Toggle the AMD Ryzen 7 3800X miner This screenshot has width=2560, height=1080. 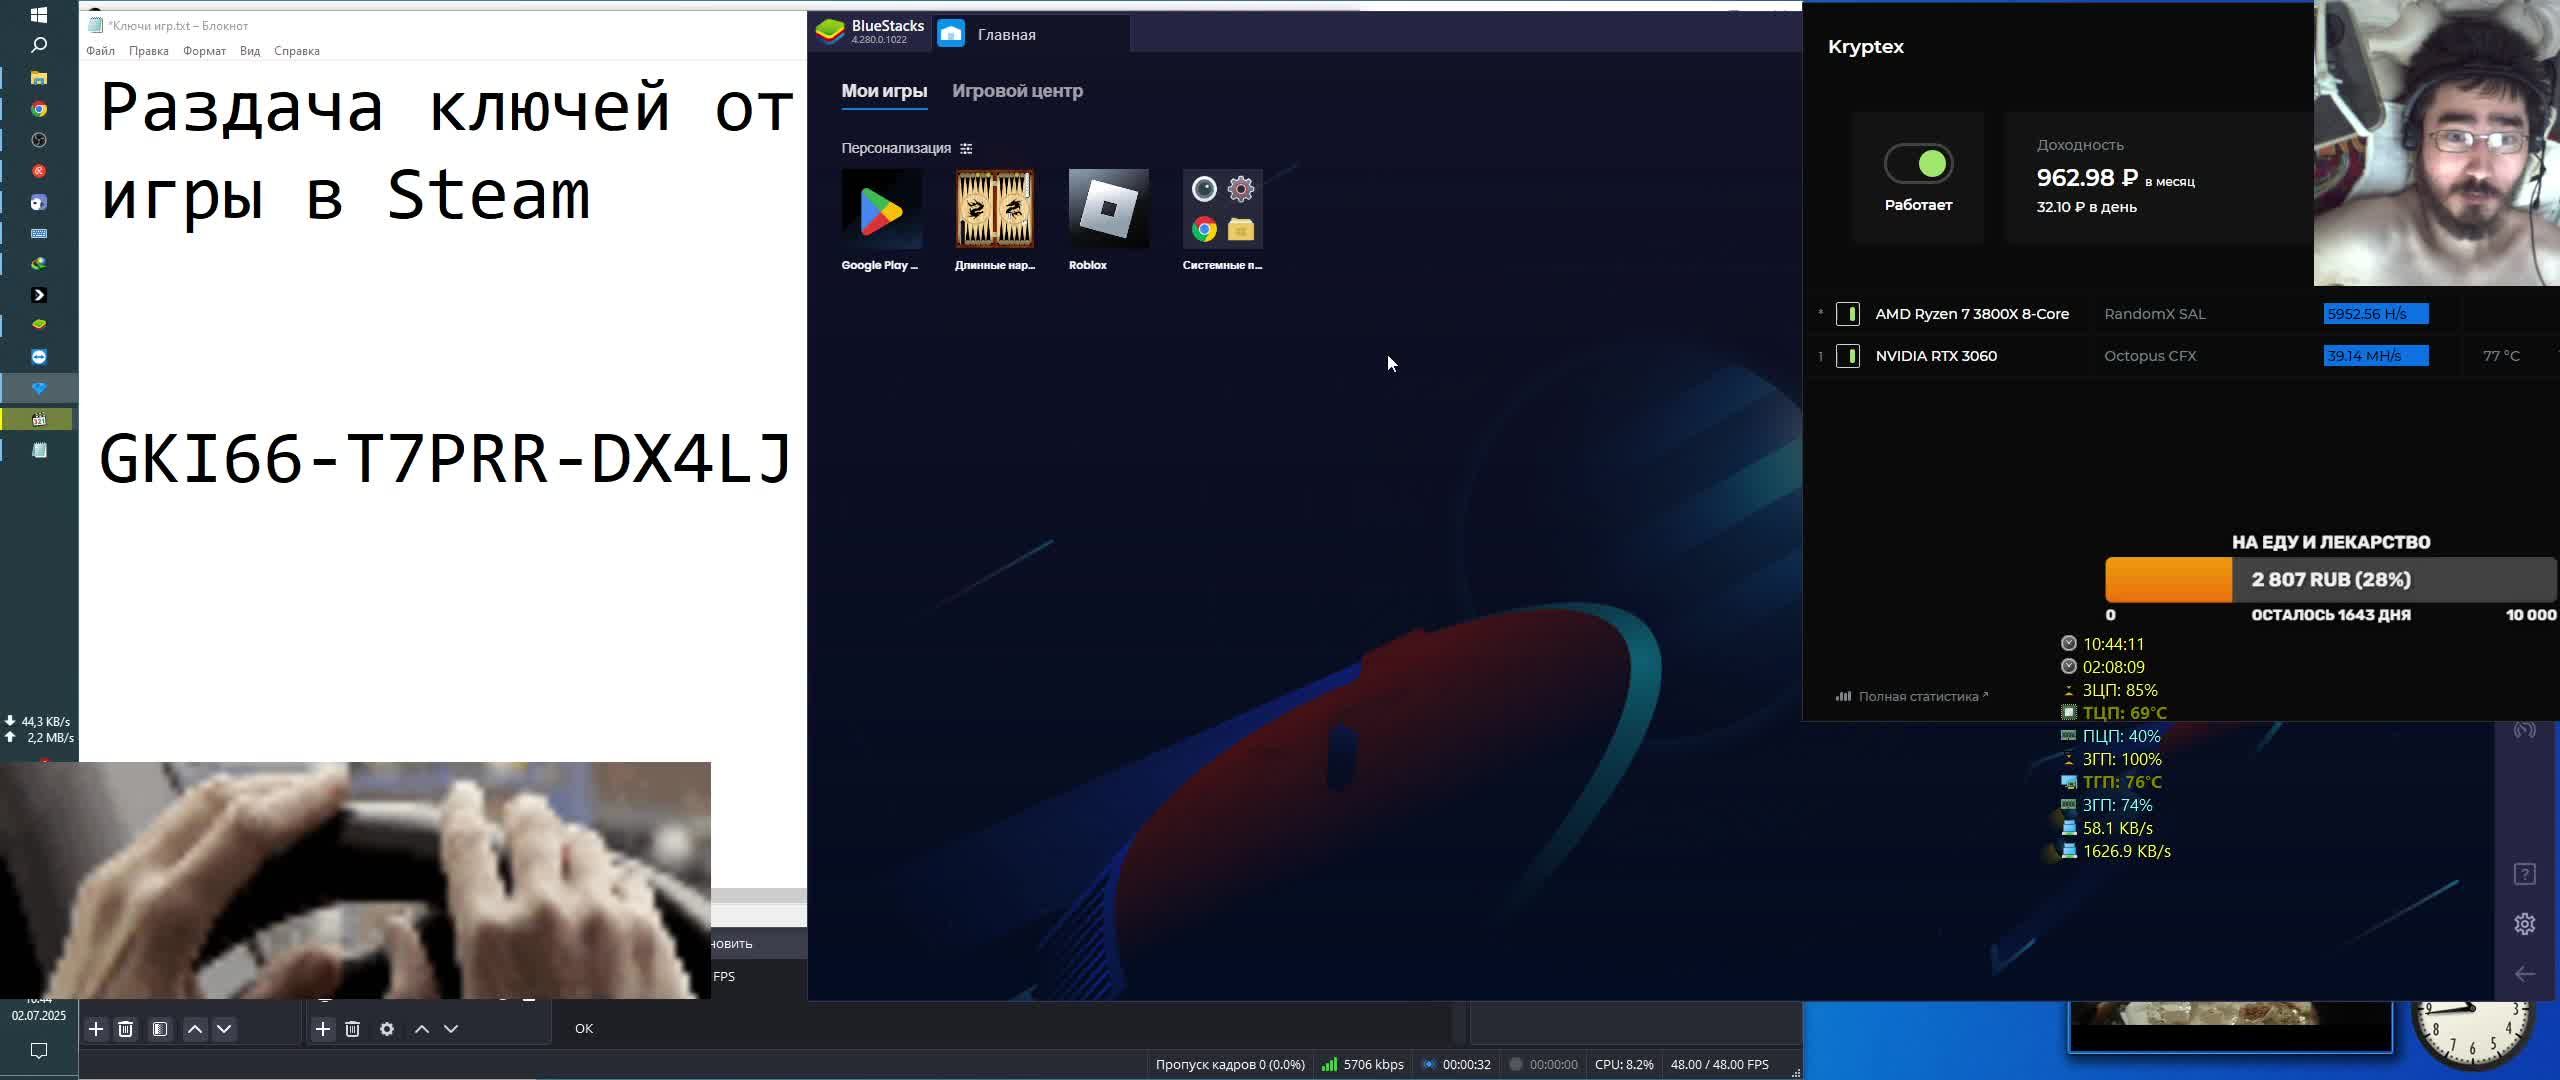click(x=1848, y=314)
